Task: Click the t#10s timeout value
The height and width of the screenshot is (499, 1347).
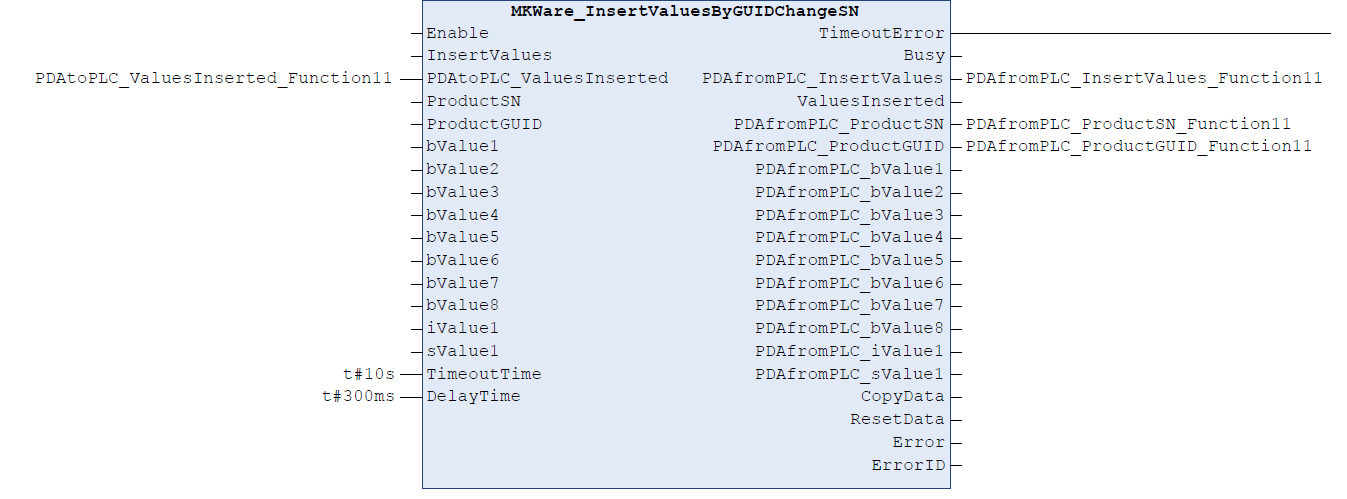Action: tap(368, 374)
